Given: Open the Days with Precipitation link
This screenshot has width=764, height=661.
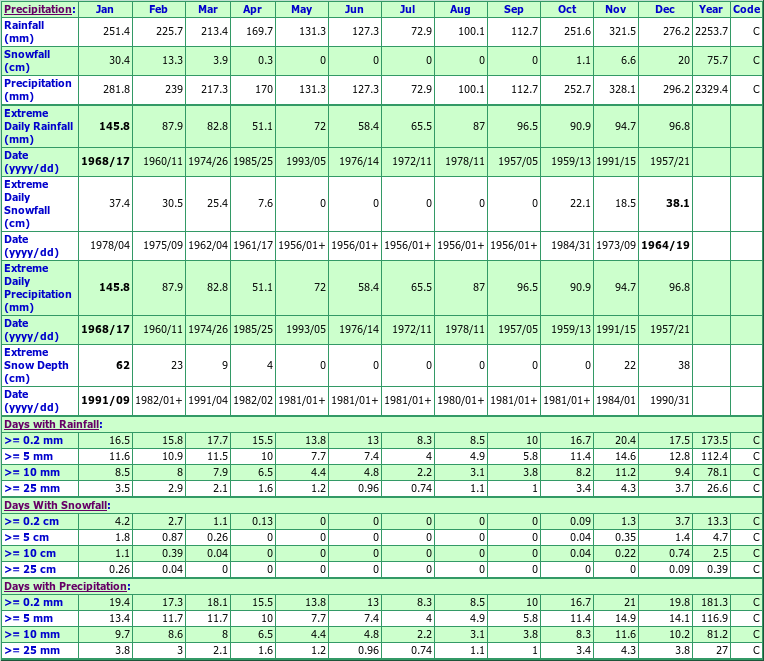Looking at the screenshot, I should tap(65, 586).
